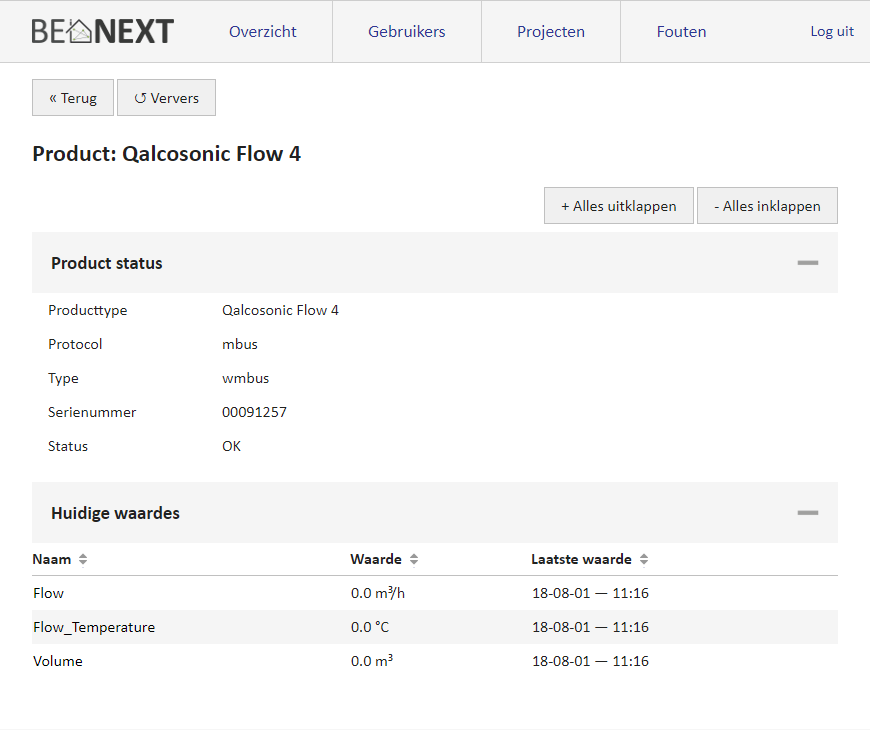Click the Protocol label
Image resolution: width=870 pixels, height=730 pixels.
(75, 344)
